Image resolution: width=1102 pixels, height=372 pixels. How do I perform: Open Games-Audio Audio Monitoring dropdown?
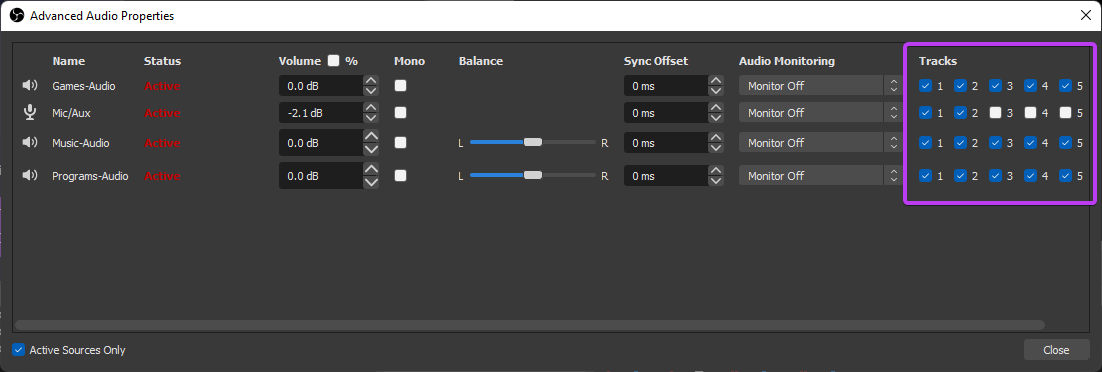tap(820, 86)
